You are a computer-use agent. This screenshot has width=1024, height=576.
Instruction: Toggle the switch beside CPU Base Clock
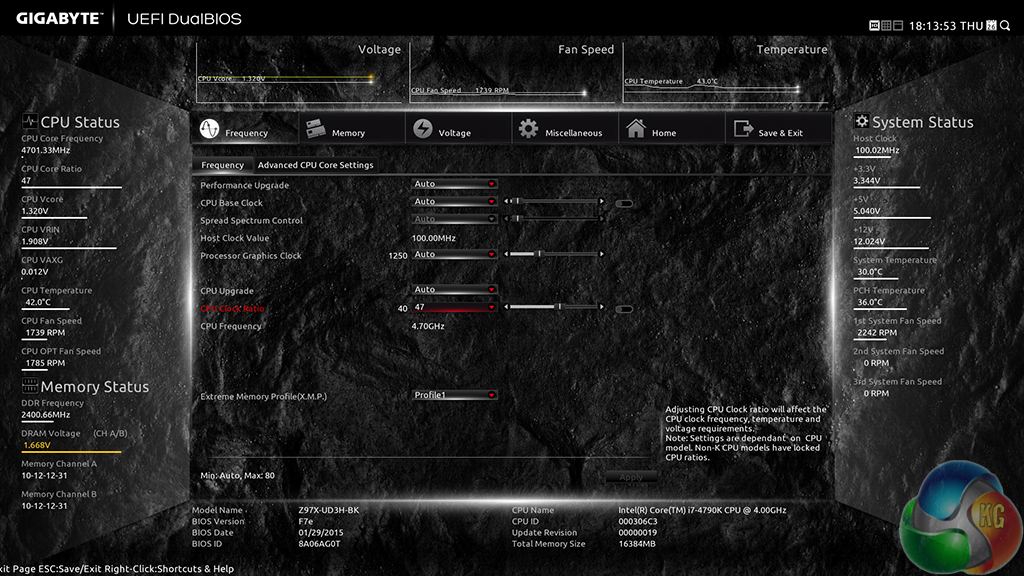(x=624, y=203)
